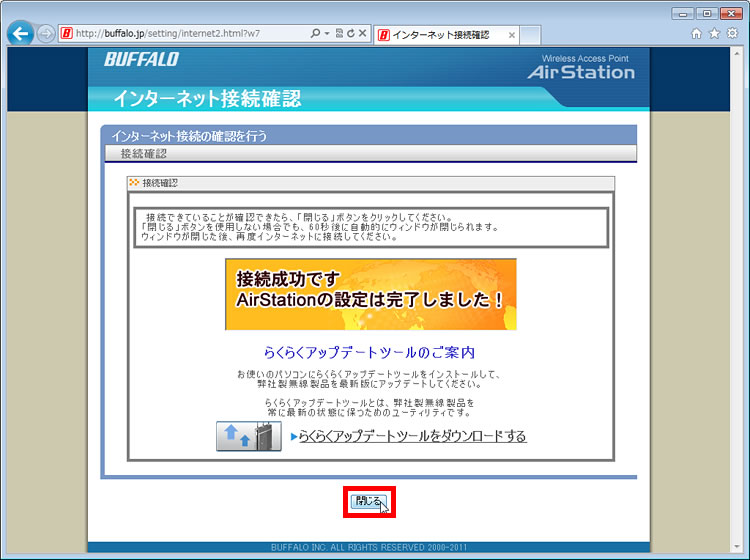Close the browser window

click(731, 13)
